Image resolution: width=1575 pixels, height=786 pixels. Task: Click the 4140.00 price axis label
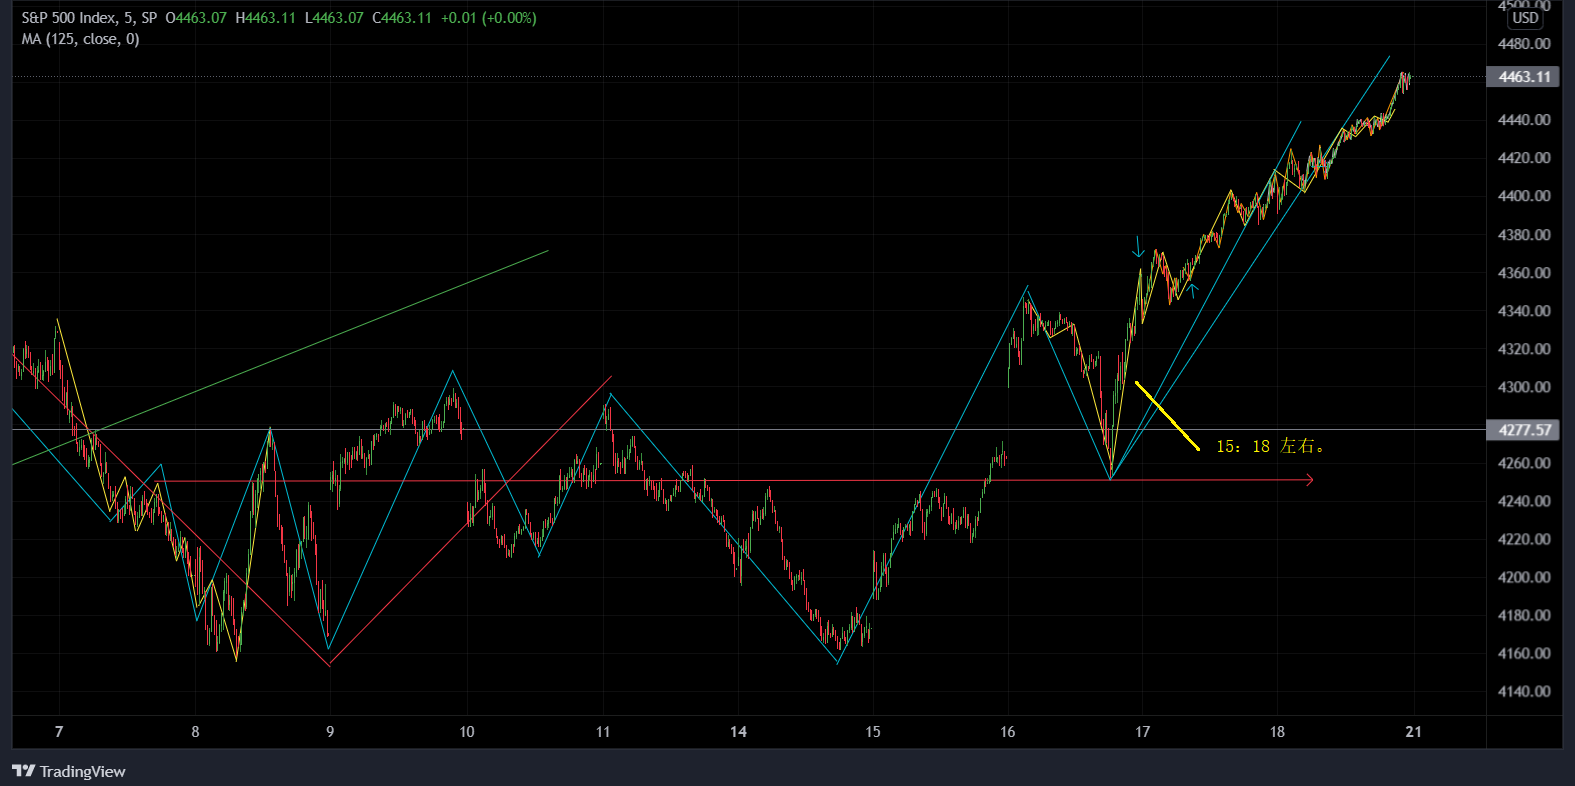(1524, 691)
